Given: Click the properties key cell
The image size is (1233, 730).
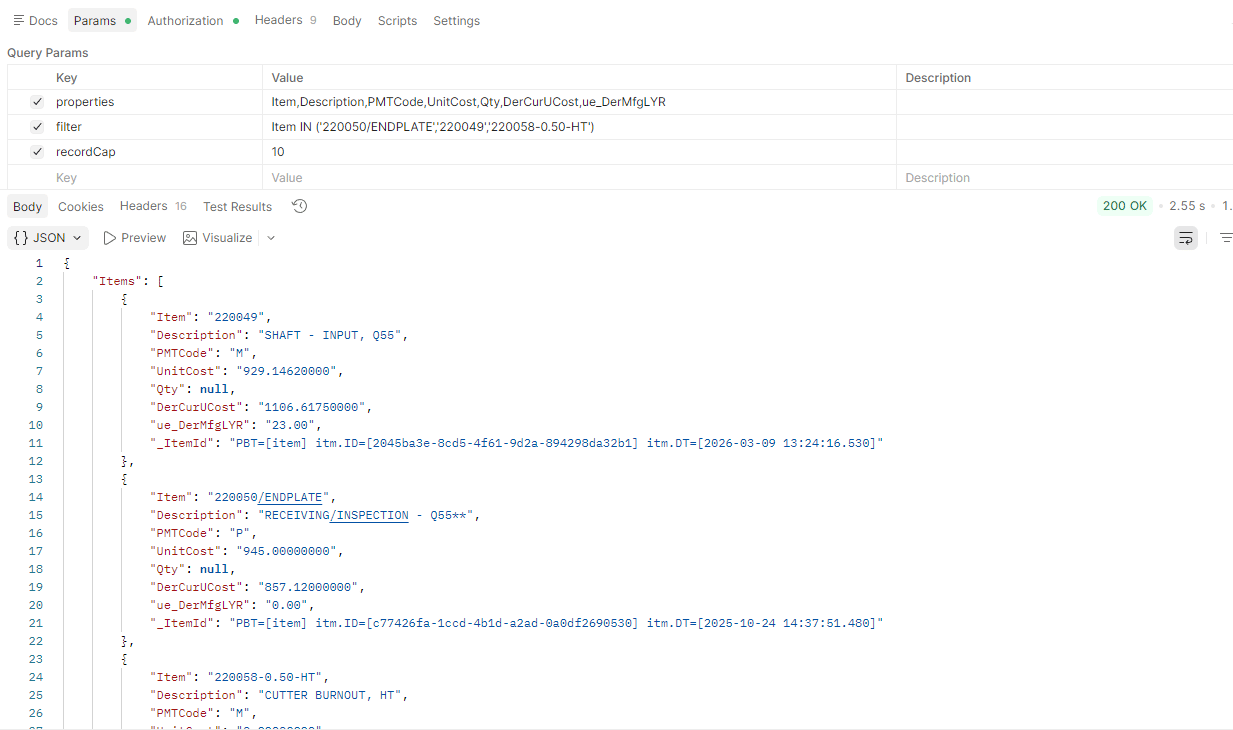Looking at the screenshot, I should pos(157,102).
